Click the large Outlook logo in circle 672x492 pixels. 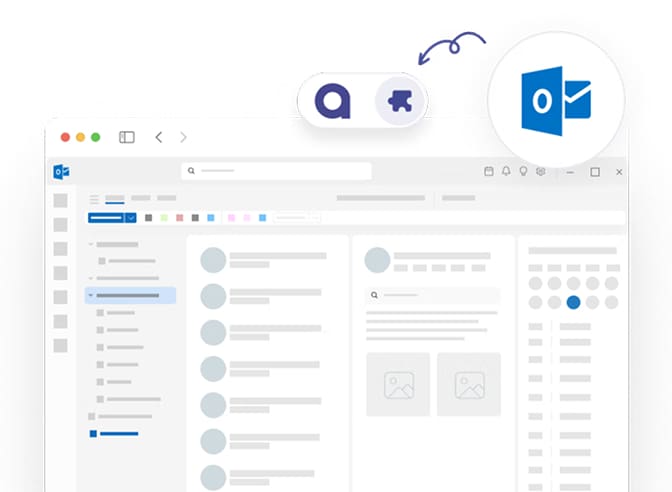556,101
